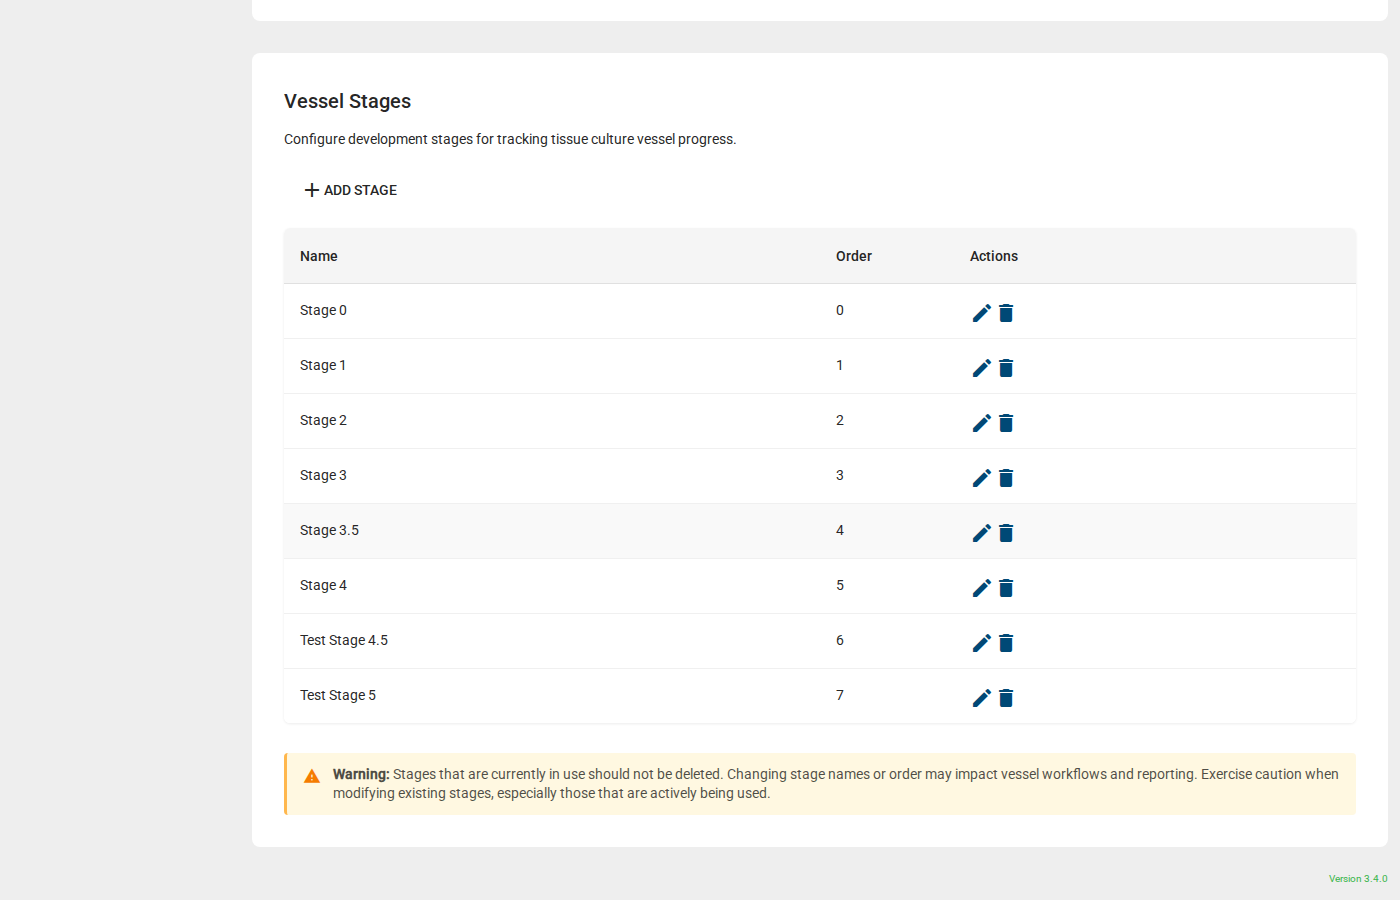
Task: Delete the Stage 3.5 stage
Action: point(1006,532)
